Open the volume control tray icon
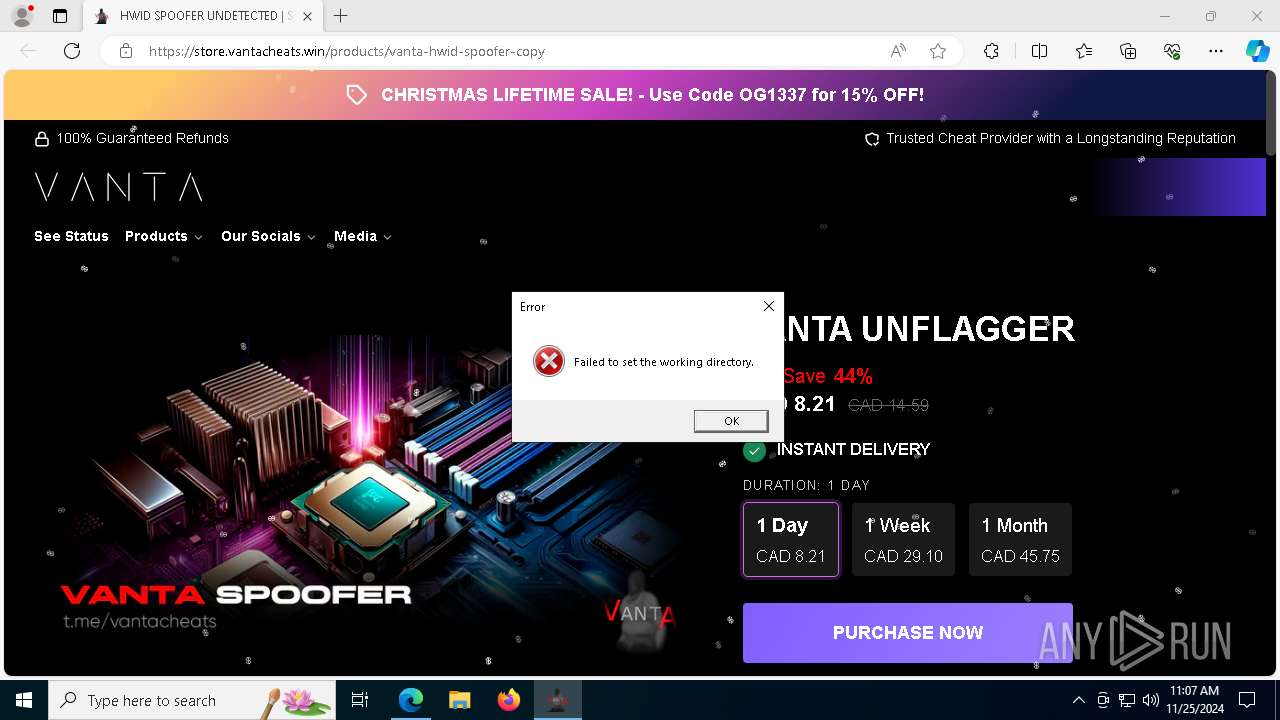This screenshot has height=720, width=1280. (1151, 700)
